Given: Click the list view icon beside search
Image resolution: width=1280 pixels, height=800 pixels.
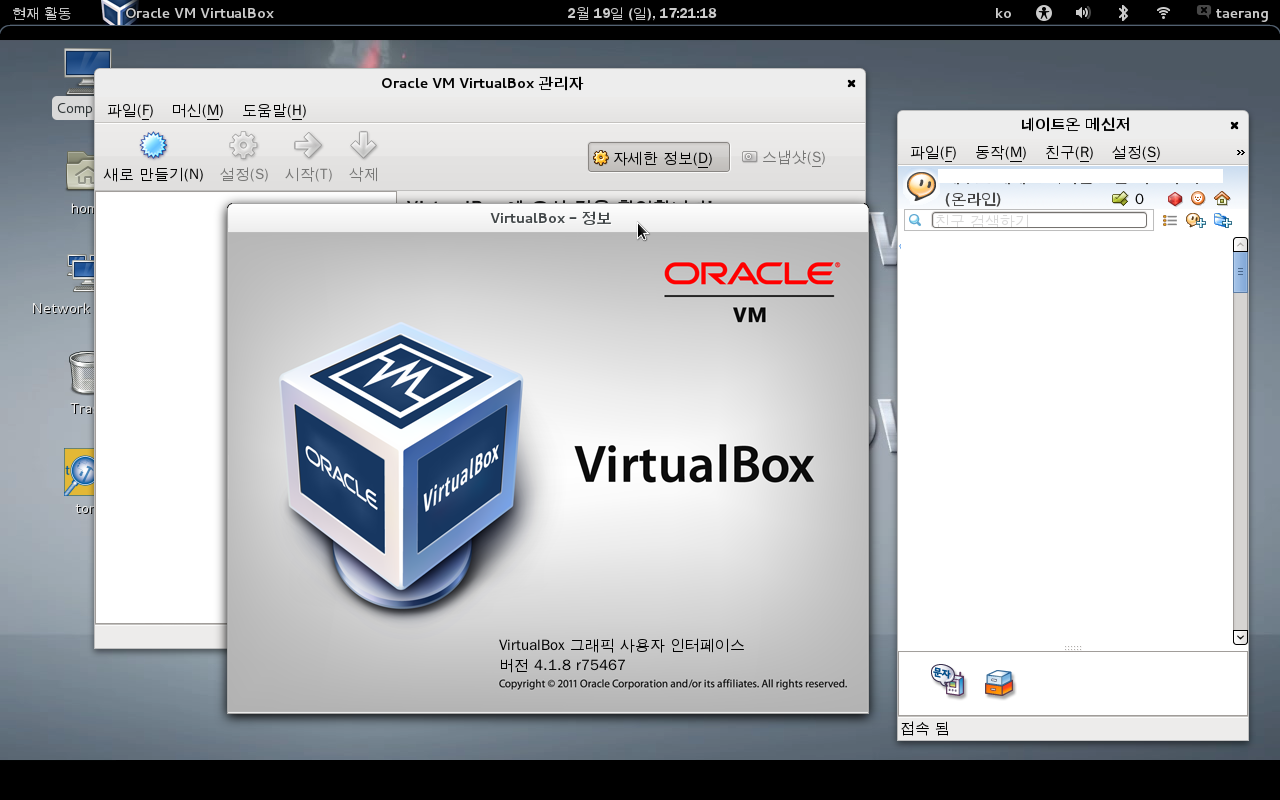Looking at the screenshot, I should (1170, 220).
